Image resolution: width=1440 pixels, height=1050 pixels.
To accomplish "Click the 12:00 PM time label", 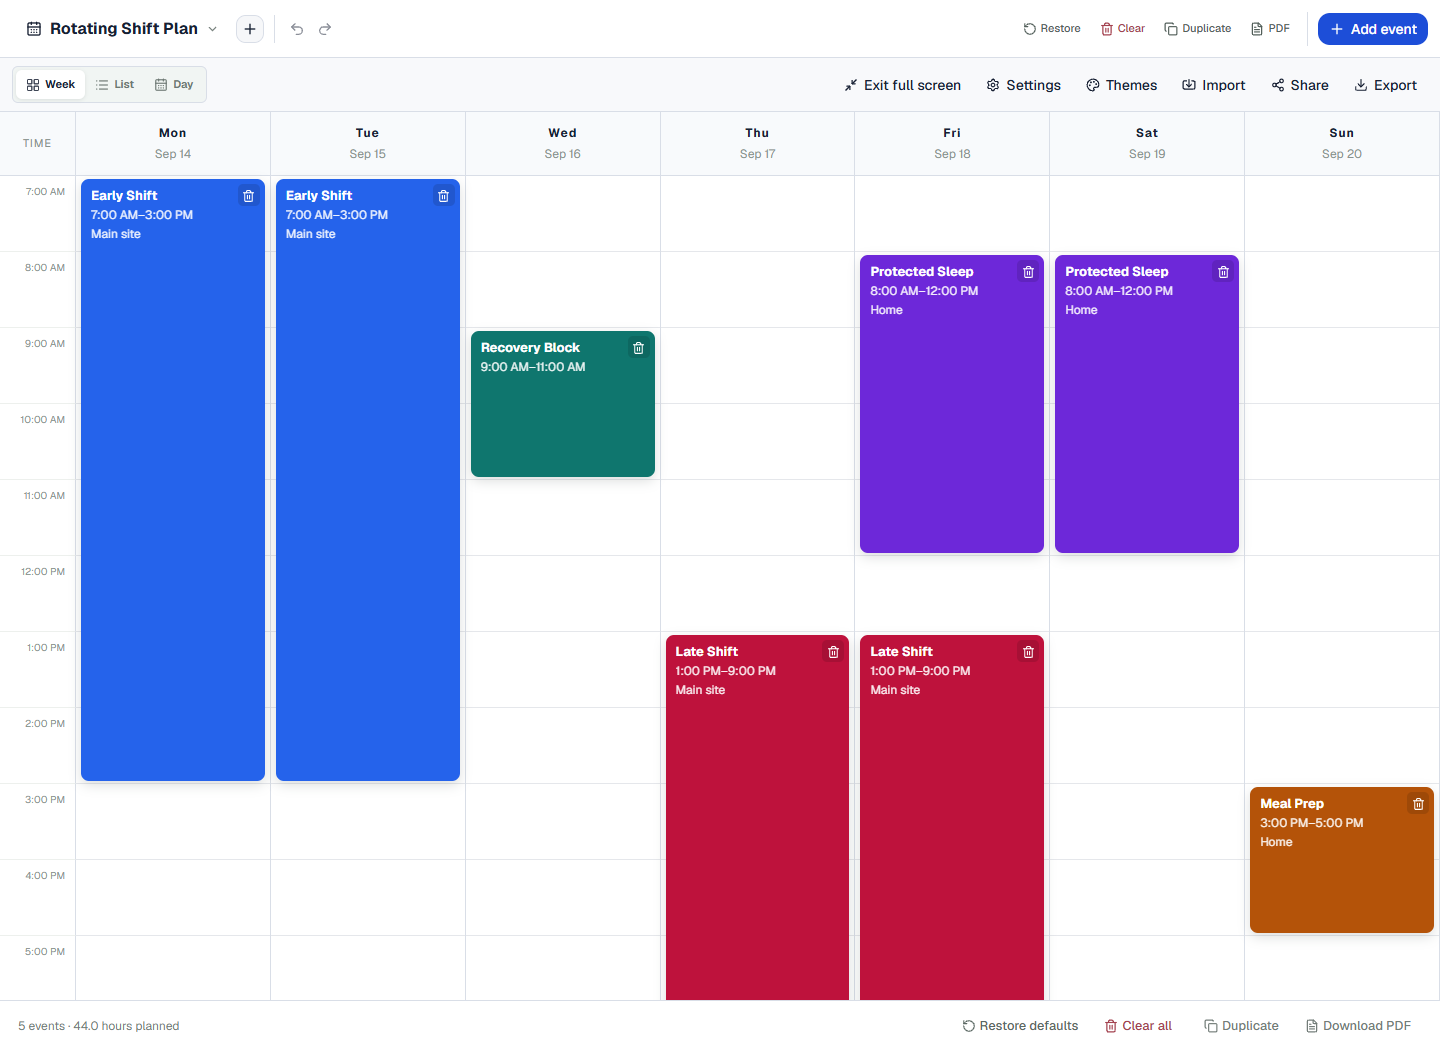I will [x=43, y=572].
